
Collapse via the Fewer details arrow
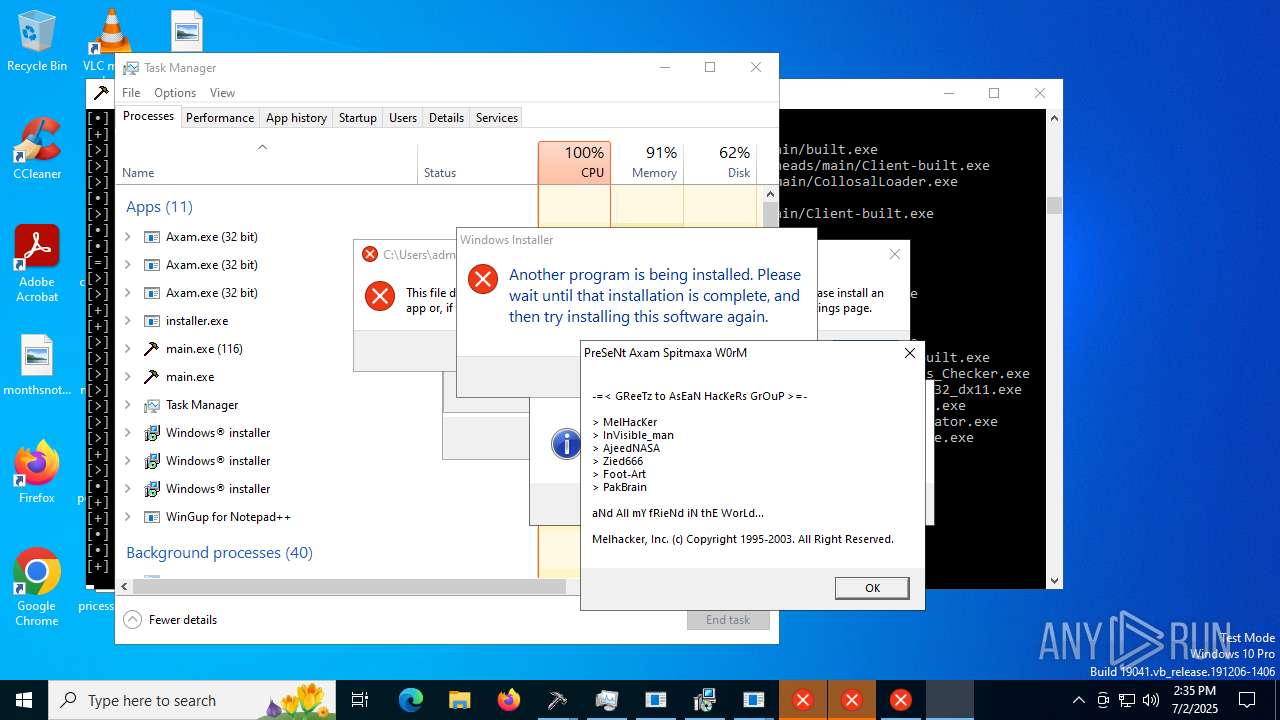pos(133,620)
